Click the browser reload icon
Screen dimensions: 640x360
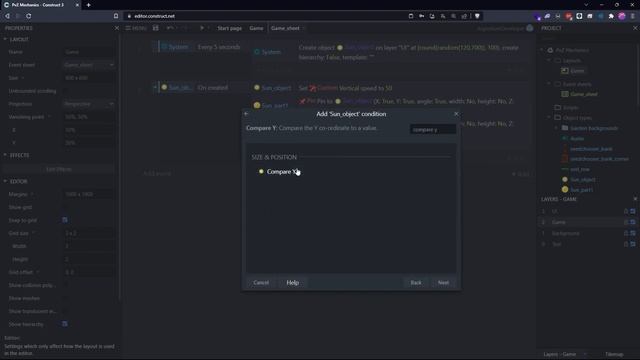tap(29, 16)
